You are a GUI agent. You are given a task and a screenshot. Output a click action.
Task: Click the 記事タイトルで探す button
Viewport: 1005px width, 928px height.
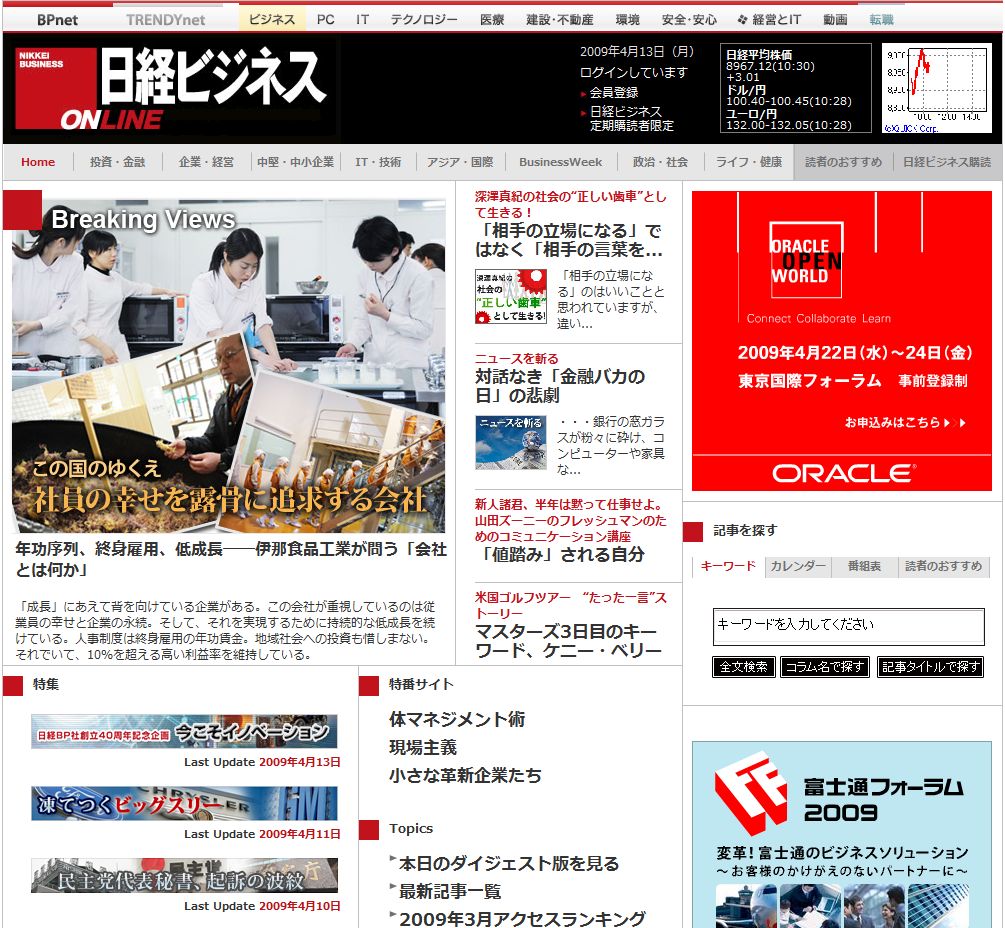931,667
